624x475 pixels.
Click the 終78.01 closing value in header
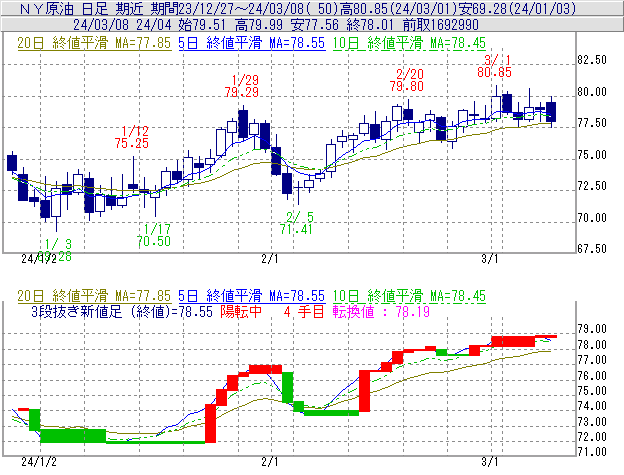pos(370,25)
